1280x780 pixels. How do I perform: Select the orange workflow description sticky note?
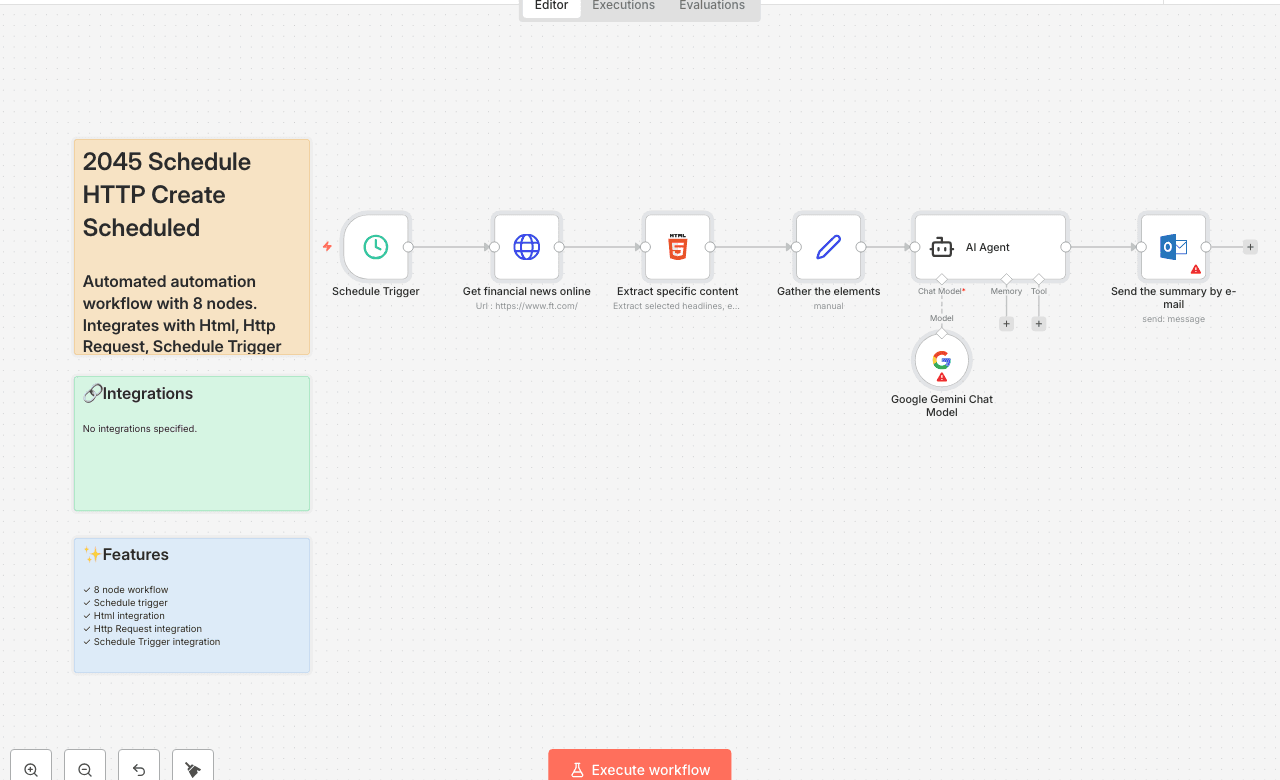(x=191, y=246)
